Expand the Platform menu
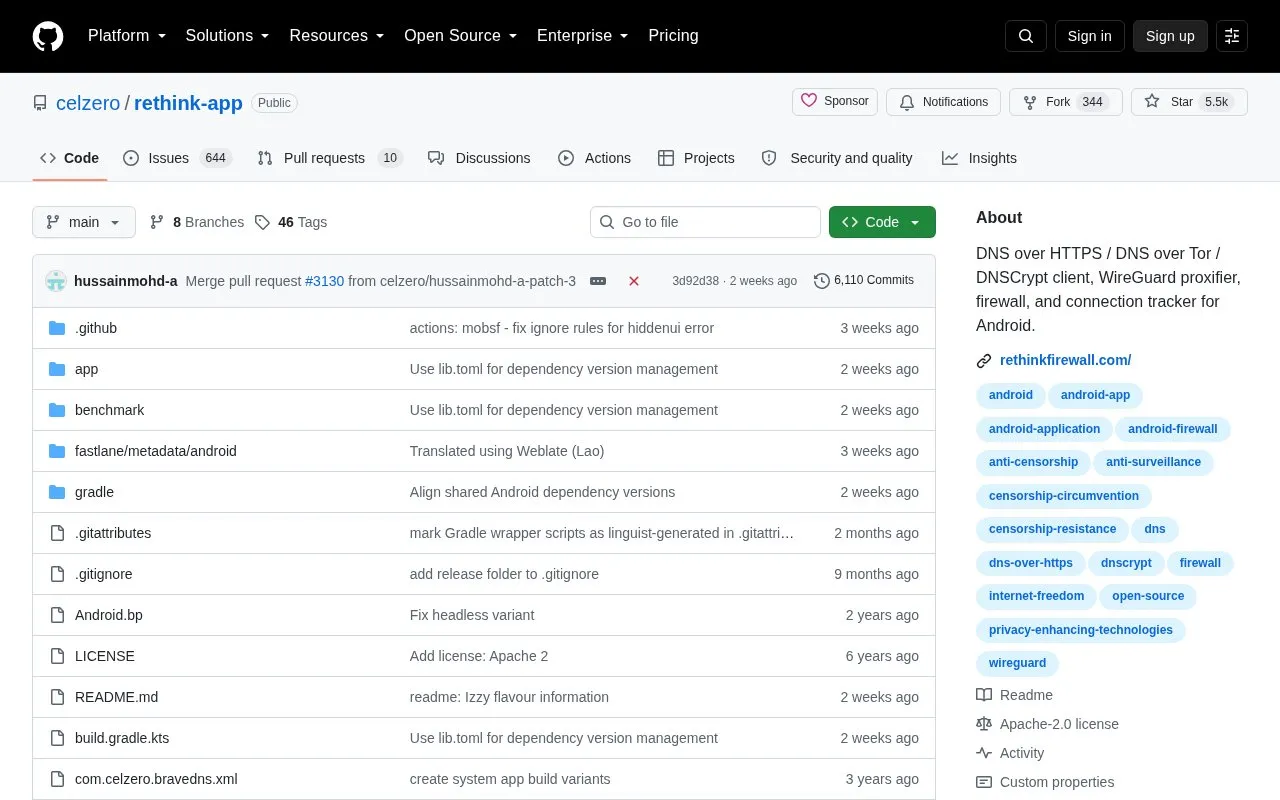This screenshot has width=1280, height=800. coord(127,36)
